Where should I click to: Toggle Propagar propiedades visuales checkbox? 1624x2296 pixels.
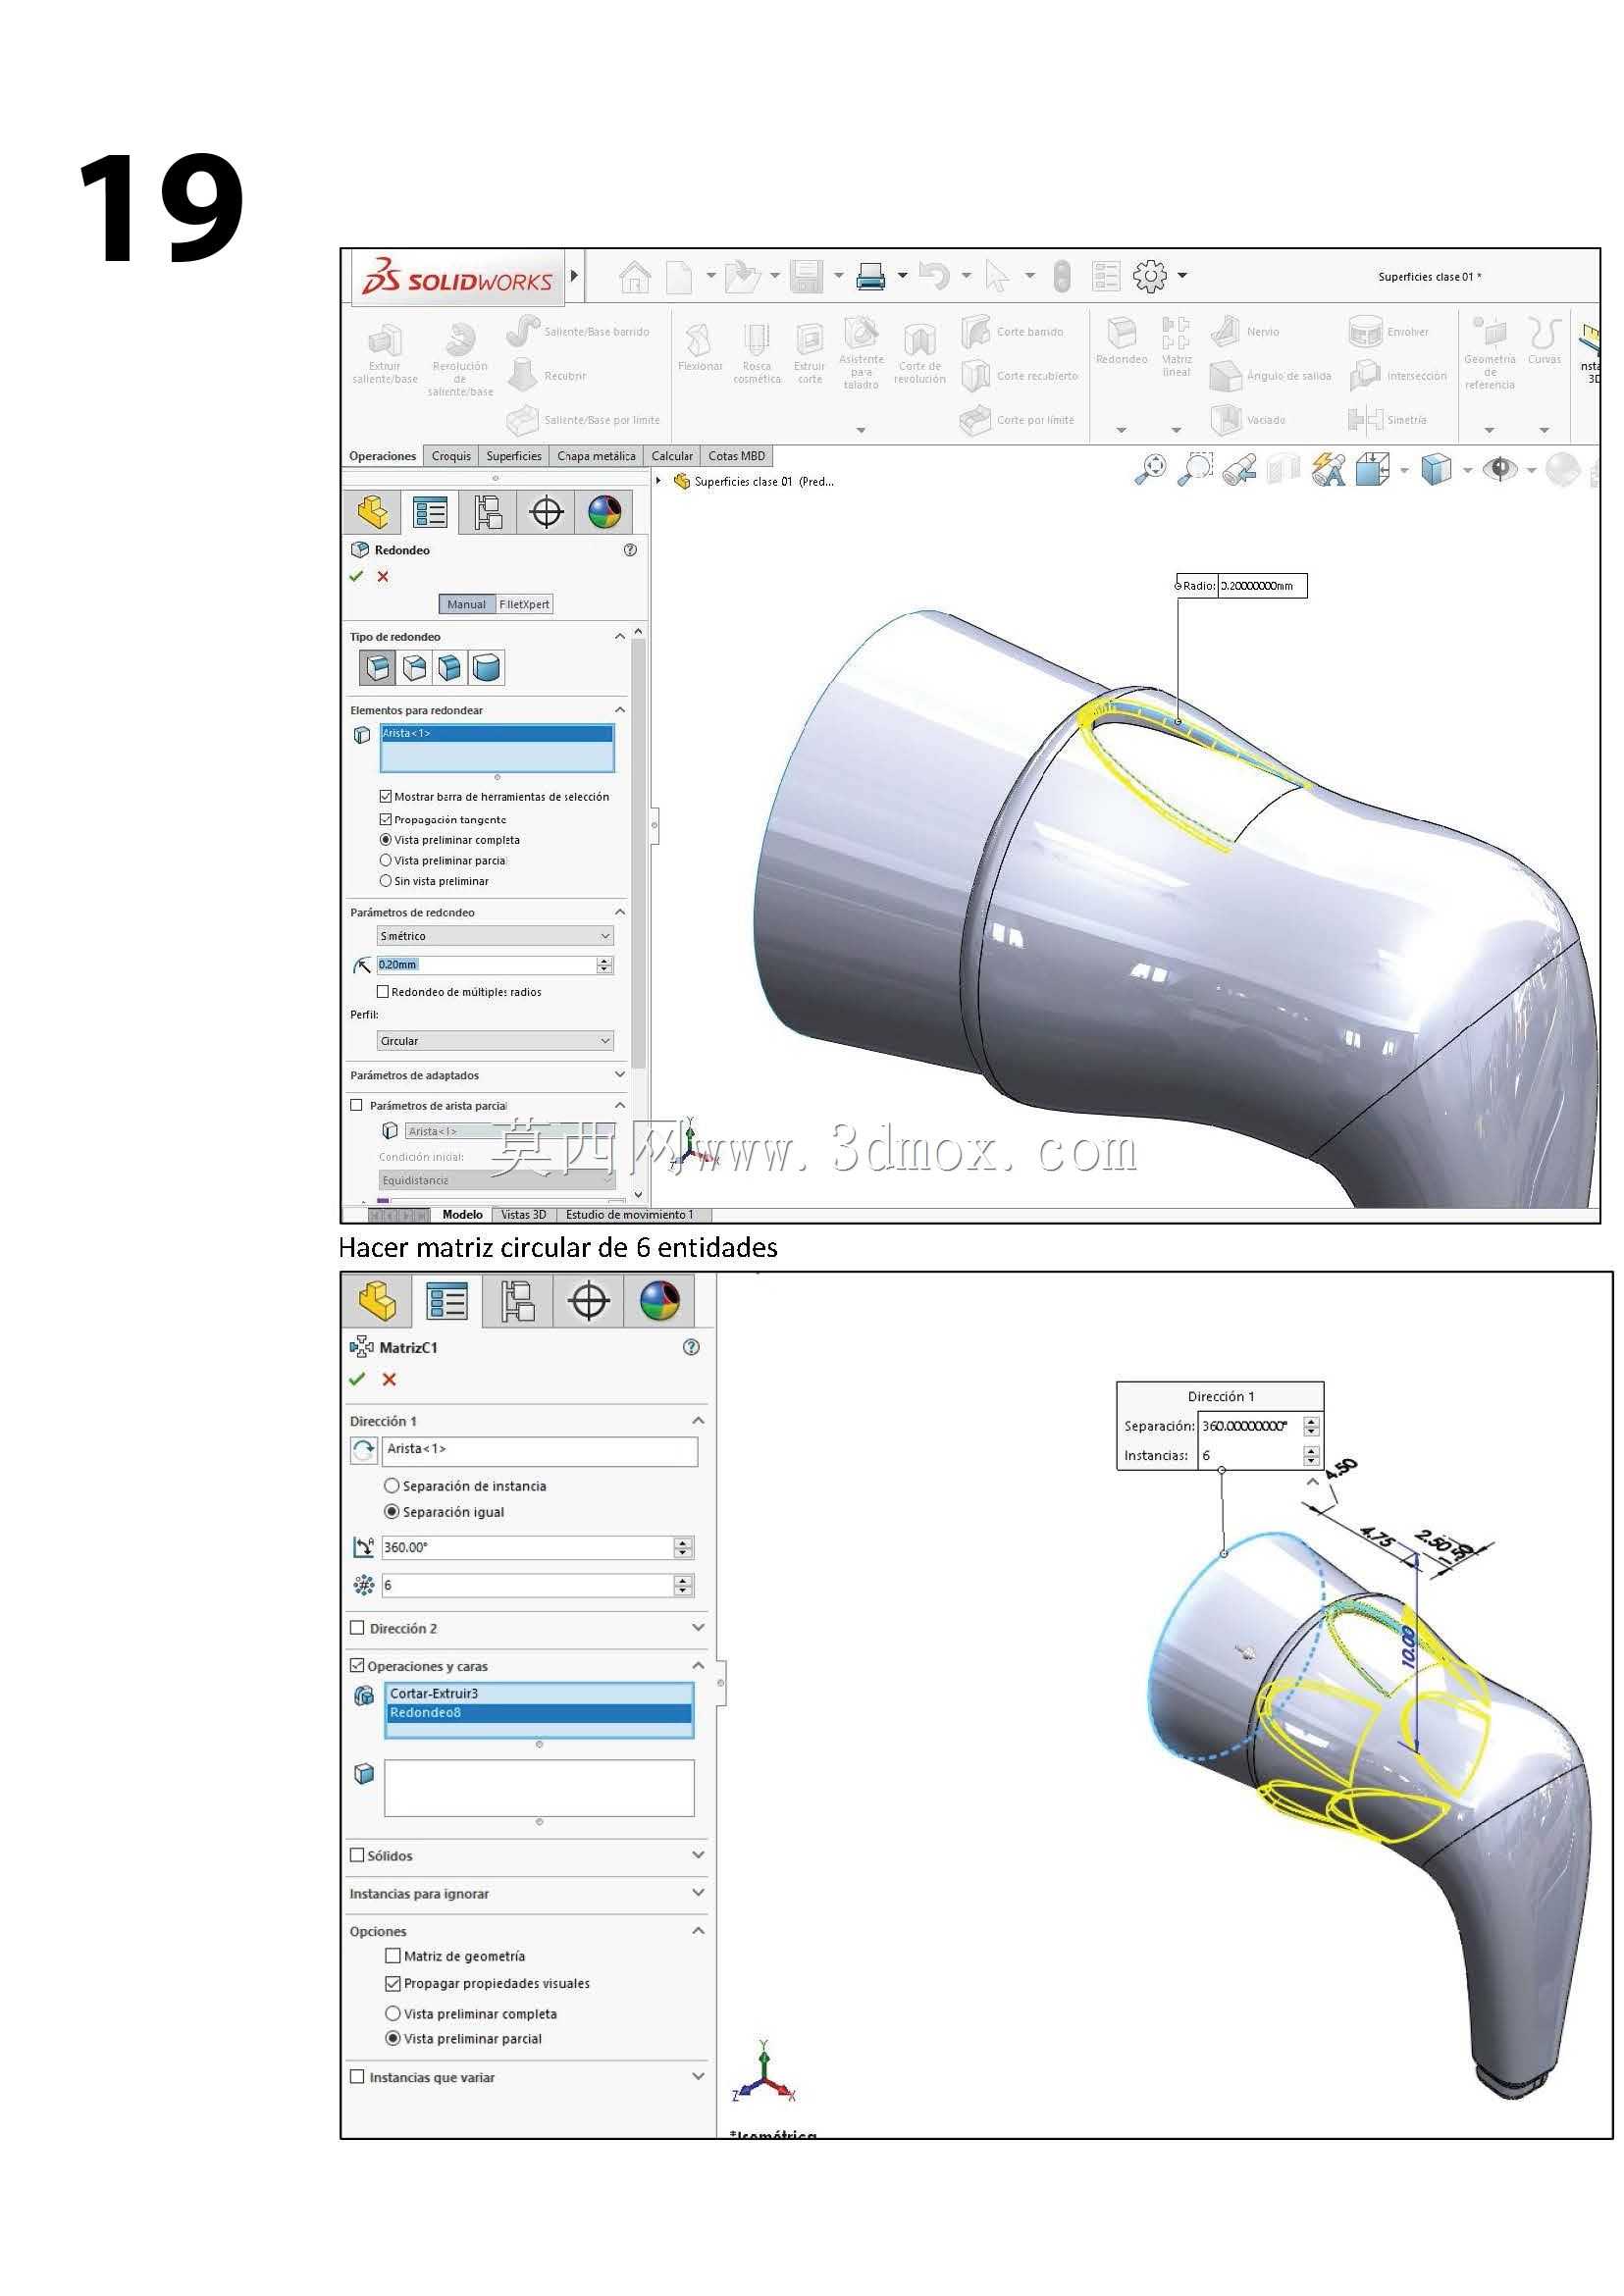point(393,1983)
